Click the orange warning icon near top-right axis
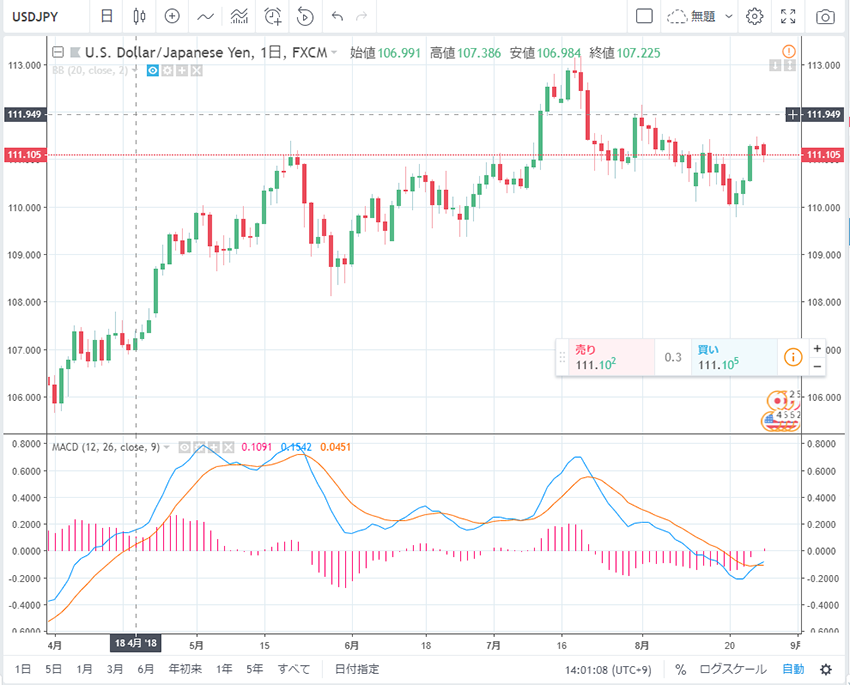850x685 pixels. [789, 51]
